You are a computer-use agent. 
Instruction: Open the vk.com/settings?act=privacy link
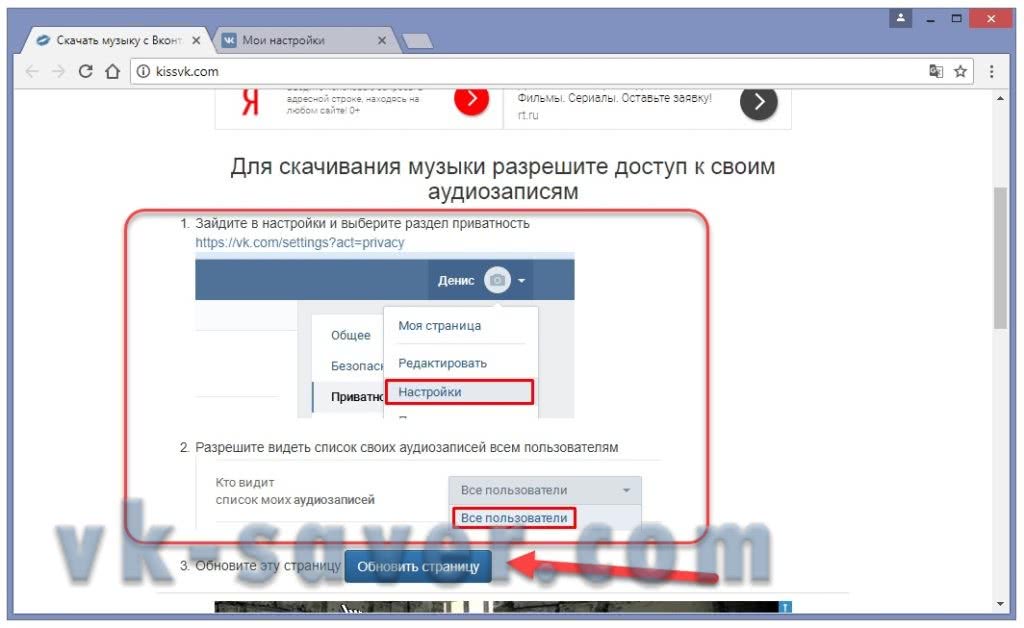(300, 242)
